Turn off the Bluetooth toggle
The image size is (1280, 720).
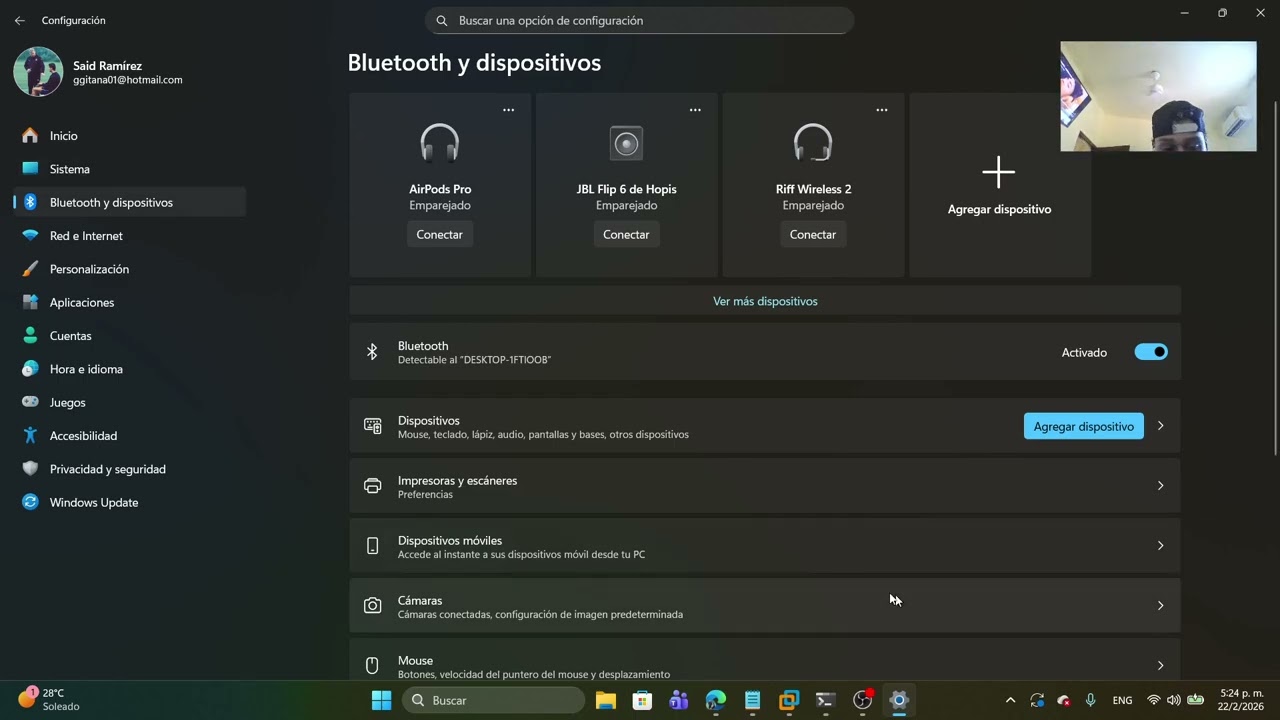tap(1151, 352)
